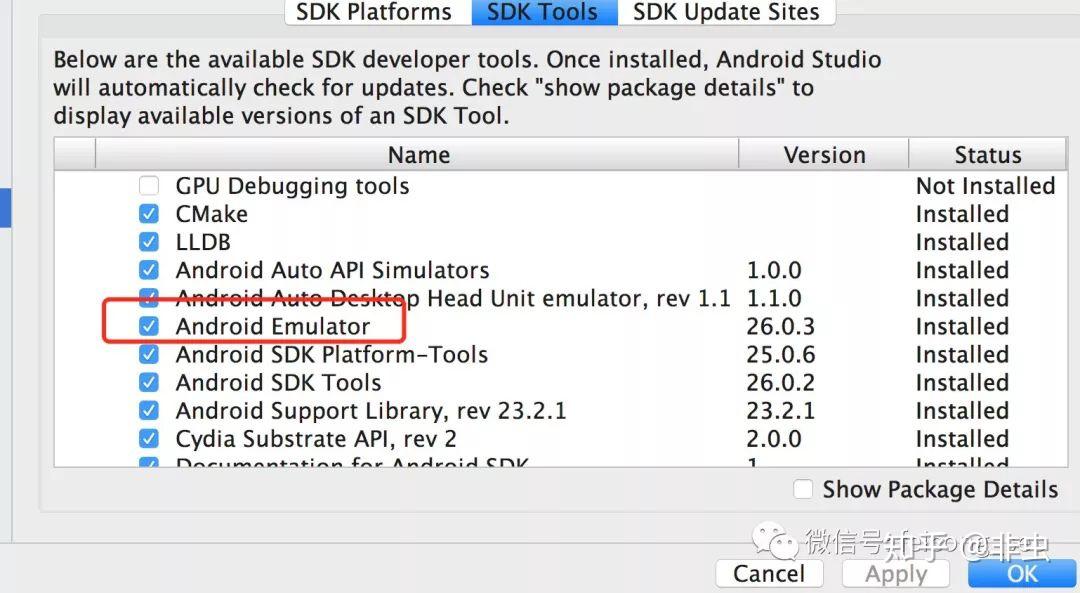Click the Apply button
This screenshot has width=1080, height=593.
click(896, 574)
